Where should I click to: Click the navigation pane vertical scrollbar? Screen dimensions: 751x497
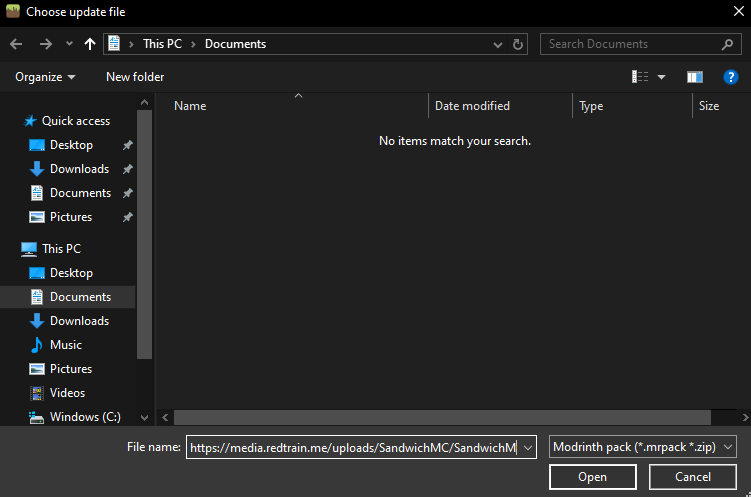144,234
